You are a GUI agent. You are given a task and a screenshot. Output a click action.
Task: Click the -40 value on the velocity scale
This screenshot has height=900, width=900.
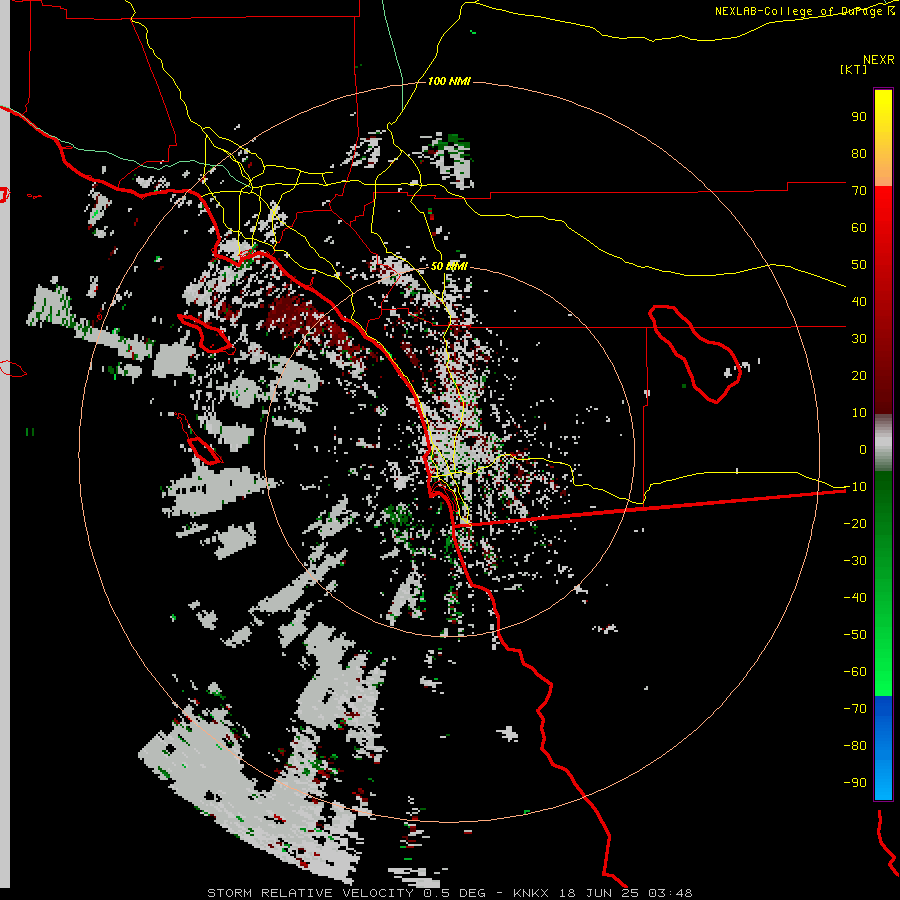tap(855, 598)
